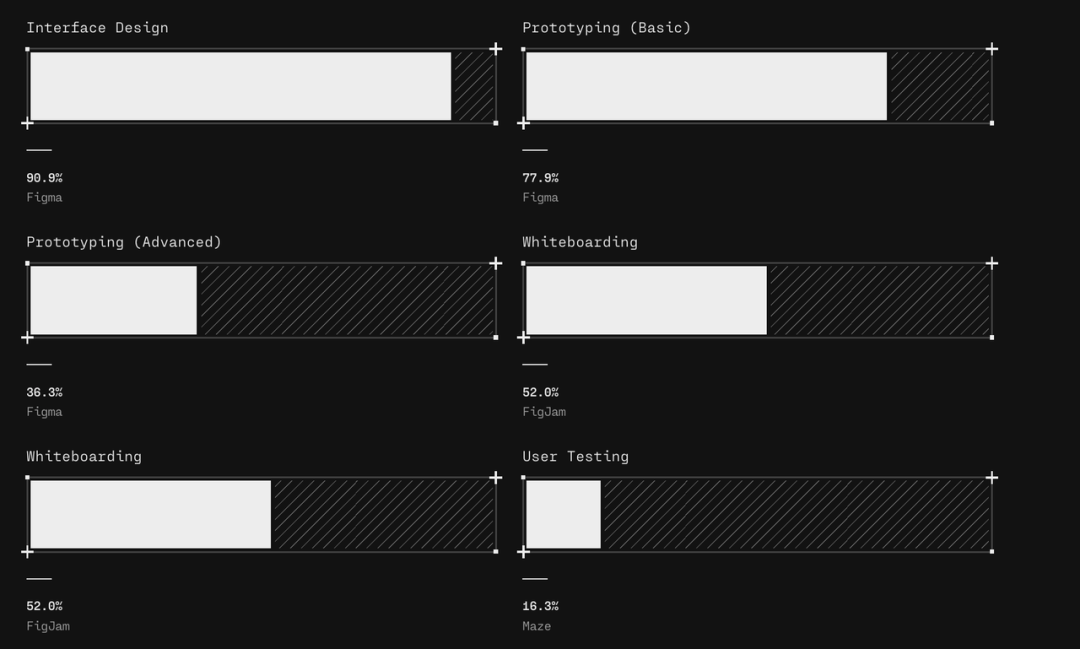1080x649 pixels.
Task: Select the plus marker at User Testing bar's top-right corner
Action: coord(992,477)
